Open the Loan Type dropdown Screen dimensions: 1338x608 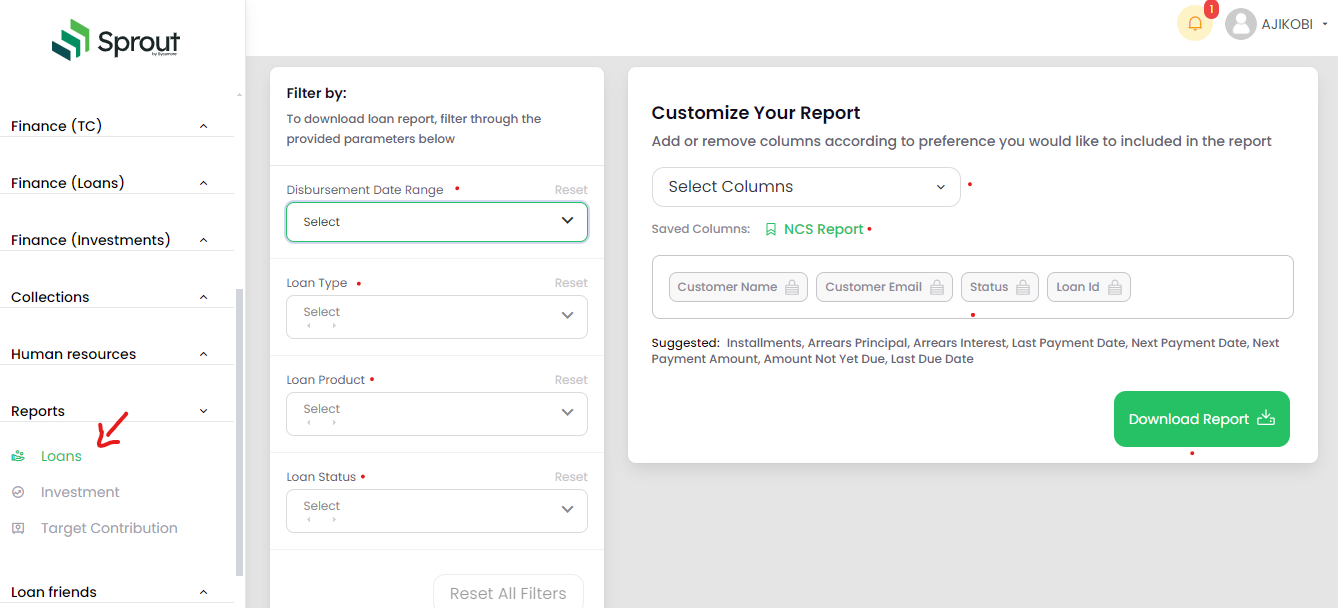[437, 317]
